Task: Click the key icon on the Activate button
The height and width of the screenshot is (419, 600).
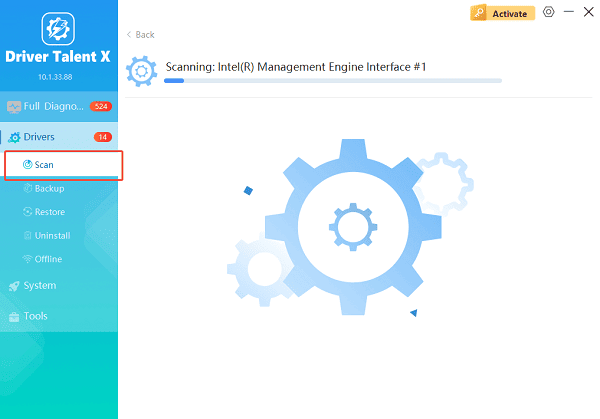Action: pos(481,13)
